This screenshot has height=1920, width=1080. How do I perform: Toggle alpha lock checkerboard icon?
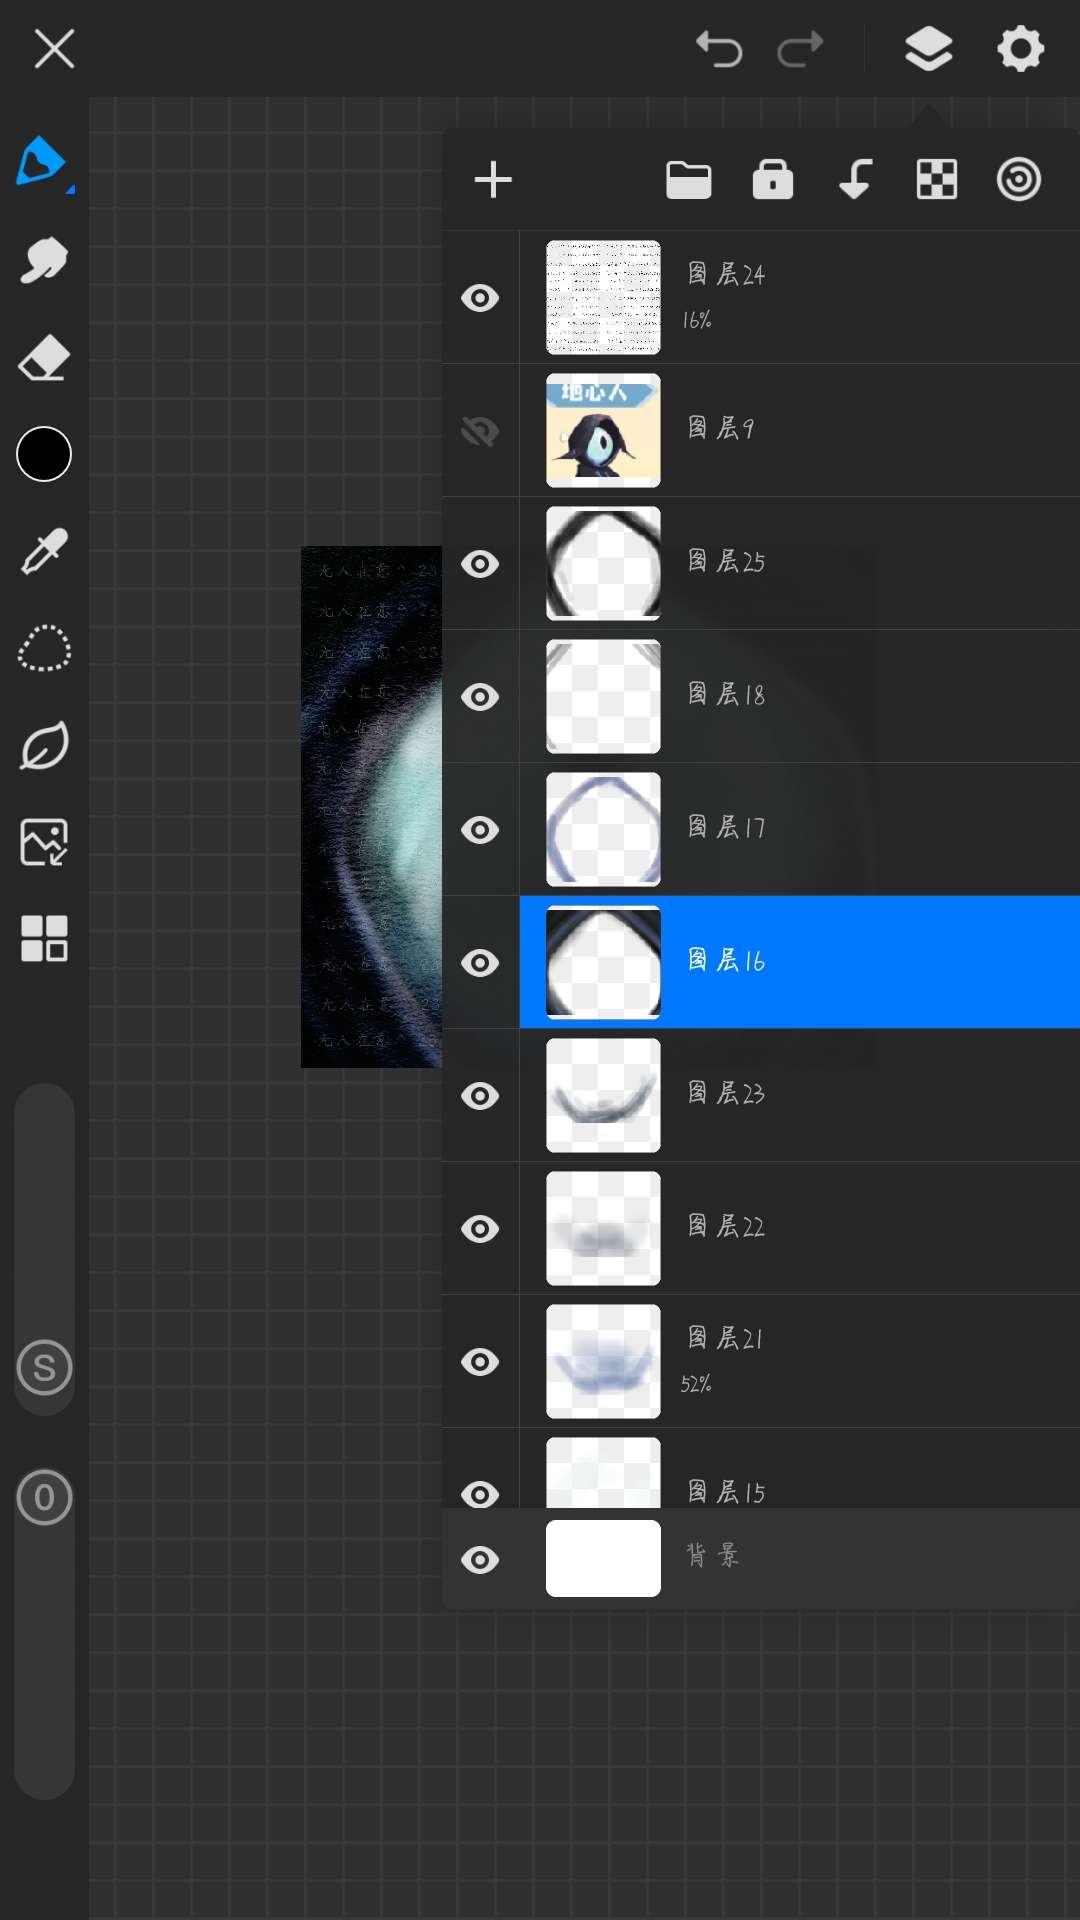937,180
